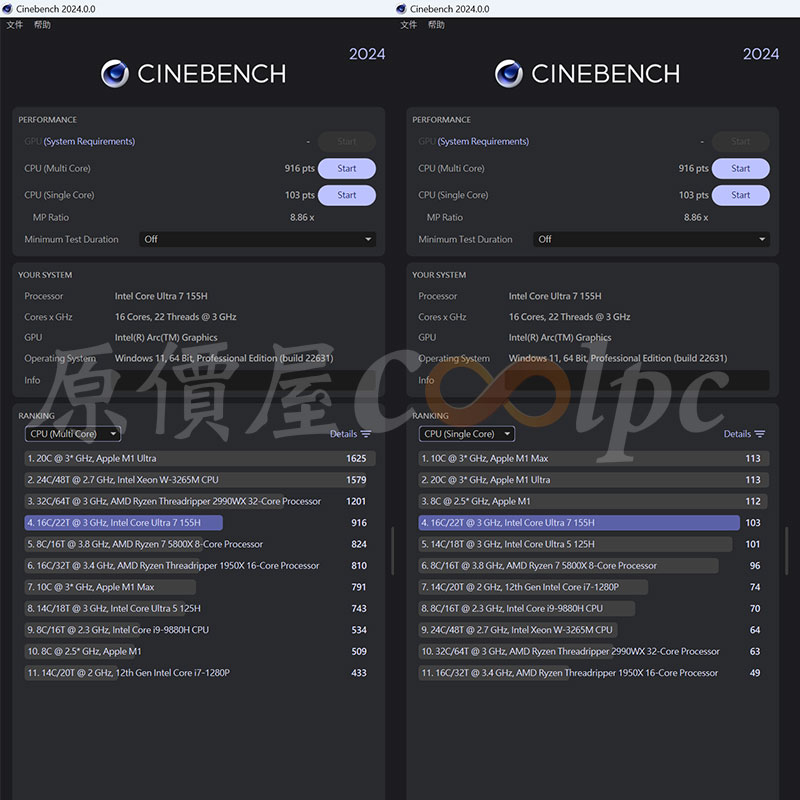Open 文件 menu in right Cinebench window
The width and height of the screenshot is (800, 800).
(408, 24)
